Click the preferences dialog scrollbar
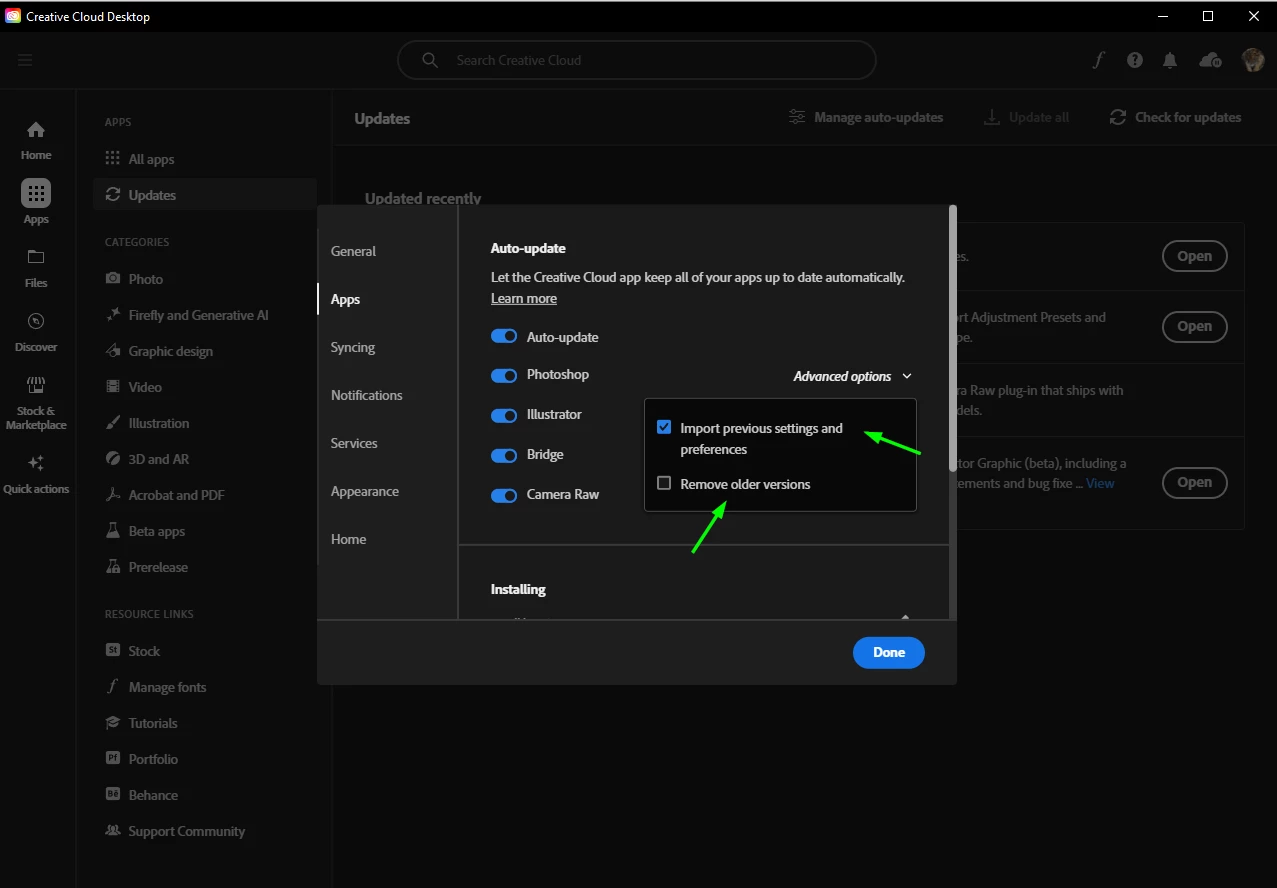 point(953,336)
